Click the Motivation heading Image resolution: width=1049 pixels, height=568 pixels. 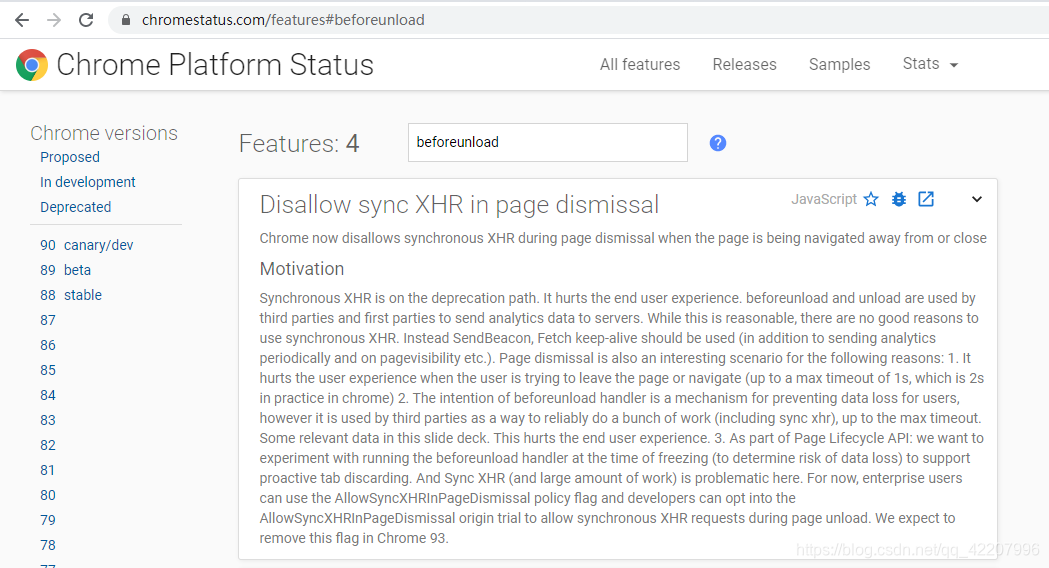[x=302, y=269]
